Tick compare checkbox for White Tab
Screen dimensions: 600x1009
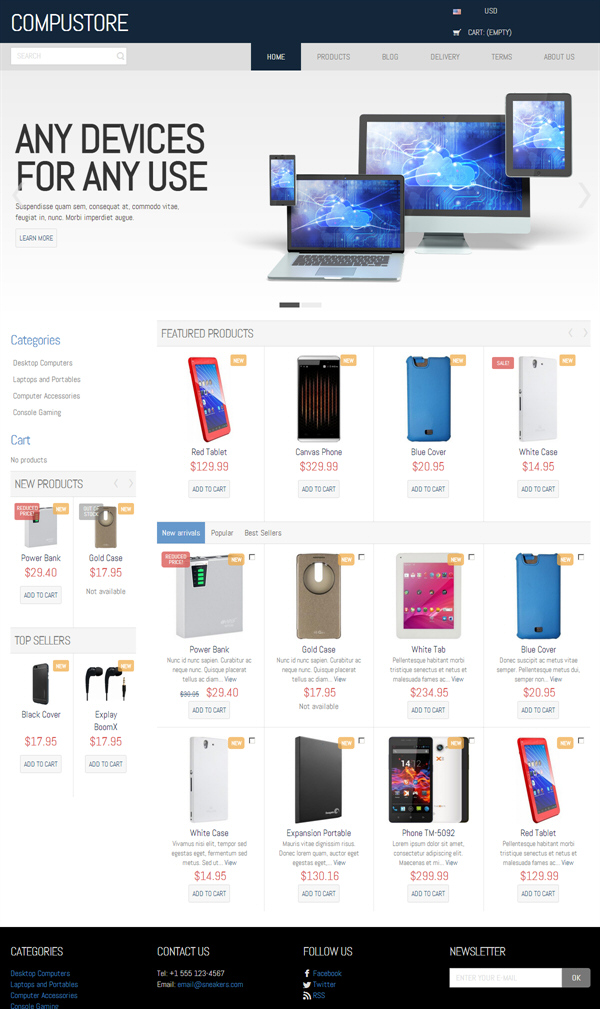471,557
